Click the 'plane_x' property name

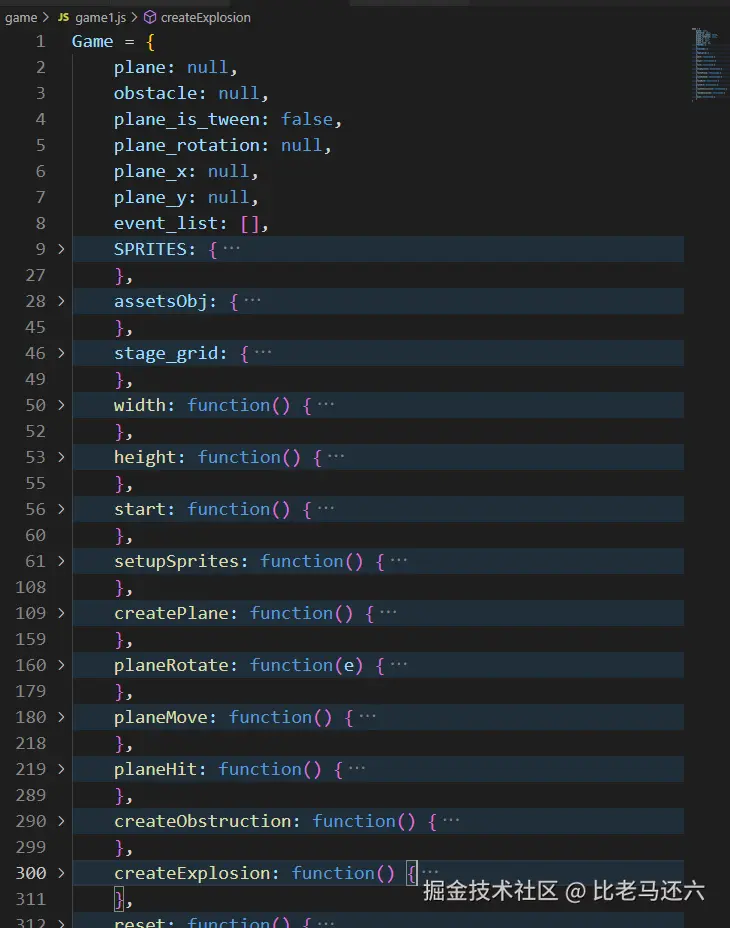pos(150,172)
